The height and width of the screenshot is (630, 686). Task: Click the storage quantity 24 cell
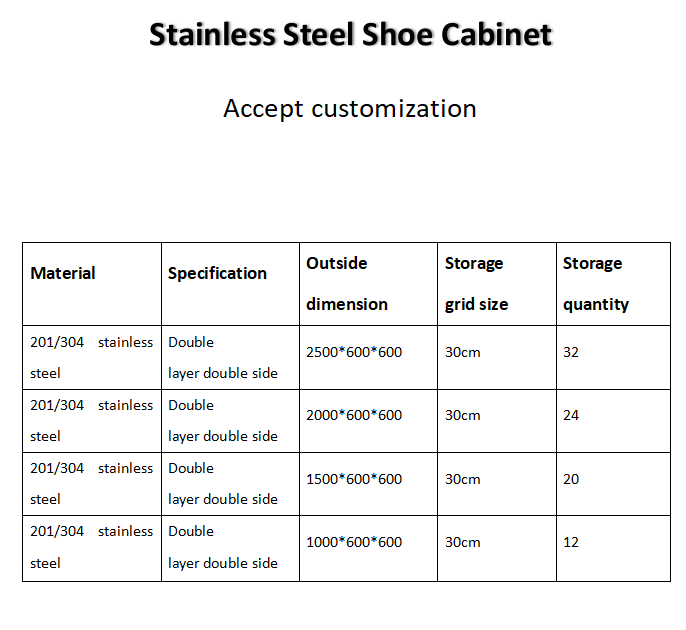pos(571,415)
